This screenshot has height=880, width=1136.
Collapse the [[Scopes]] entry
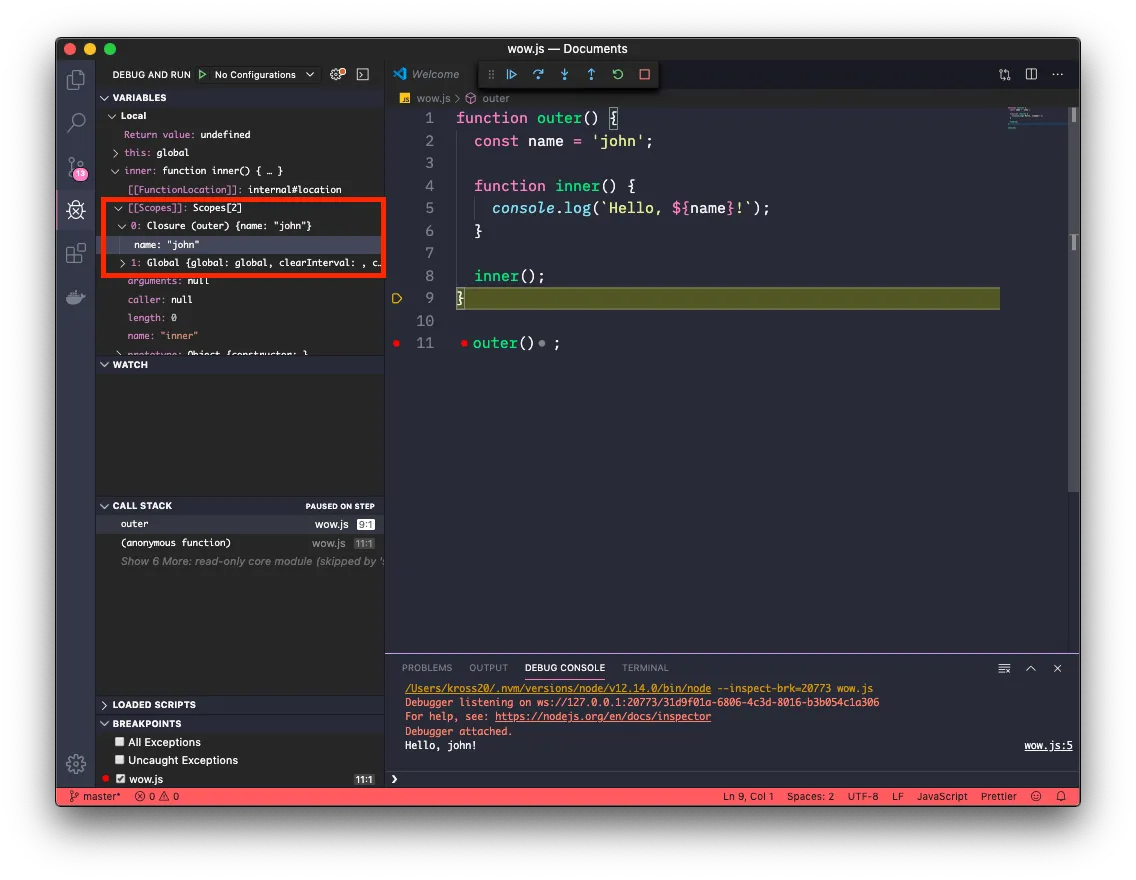click(119, 208)
